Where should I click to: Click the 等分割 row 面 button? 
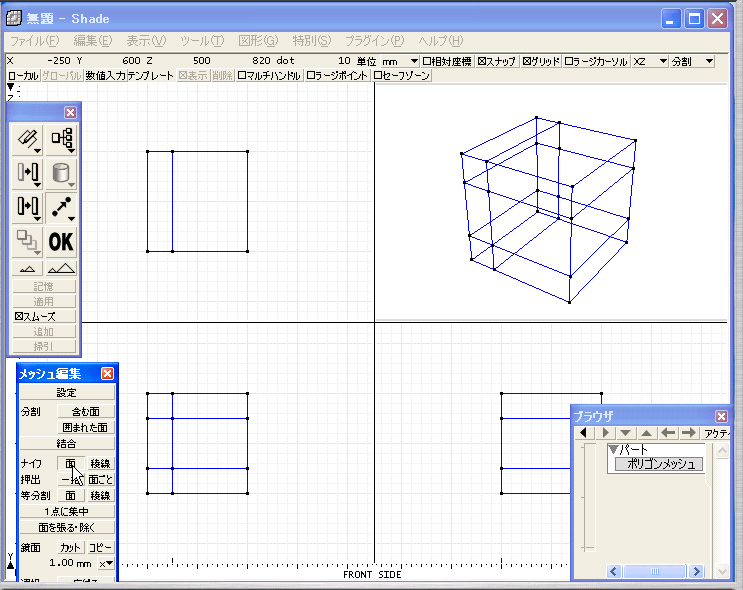pyautogui.click(x=71, y=496)
